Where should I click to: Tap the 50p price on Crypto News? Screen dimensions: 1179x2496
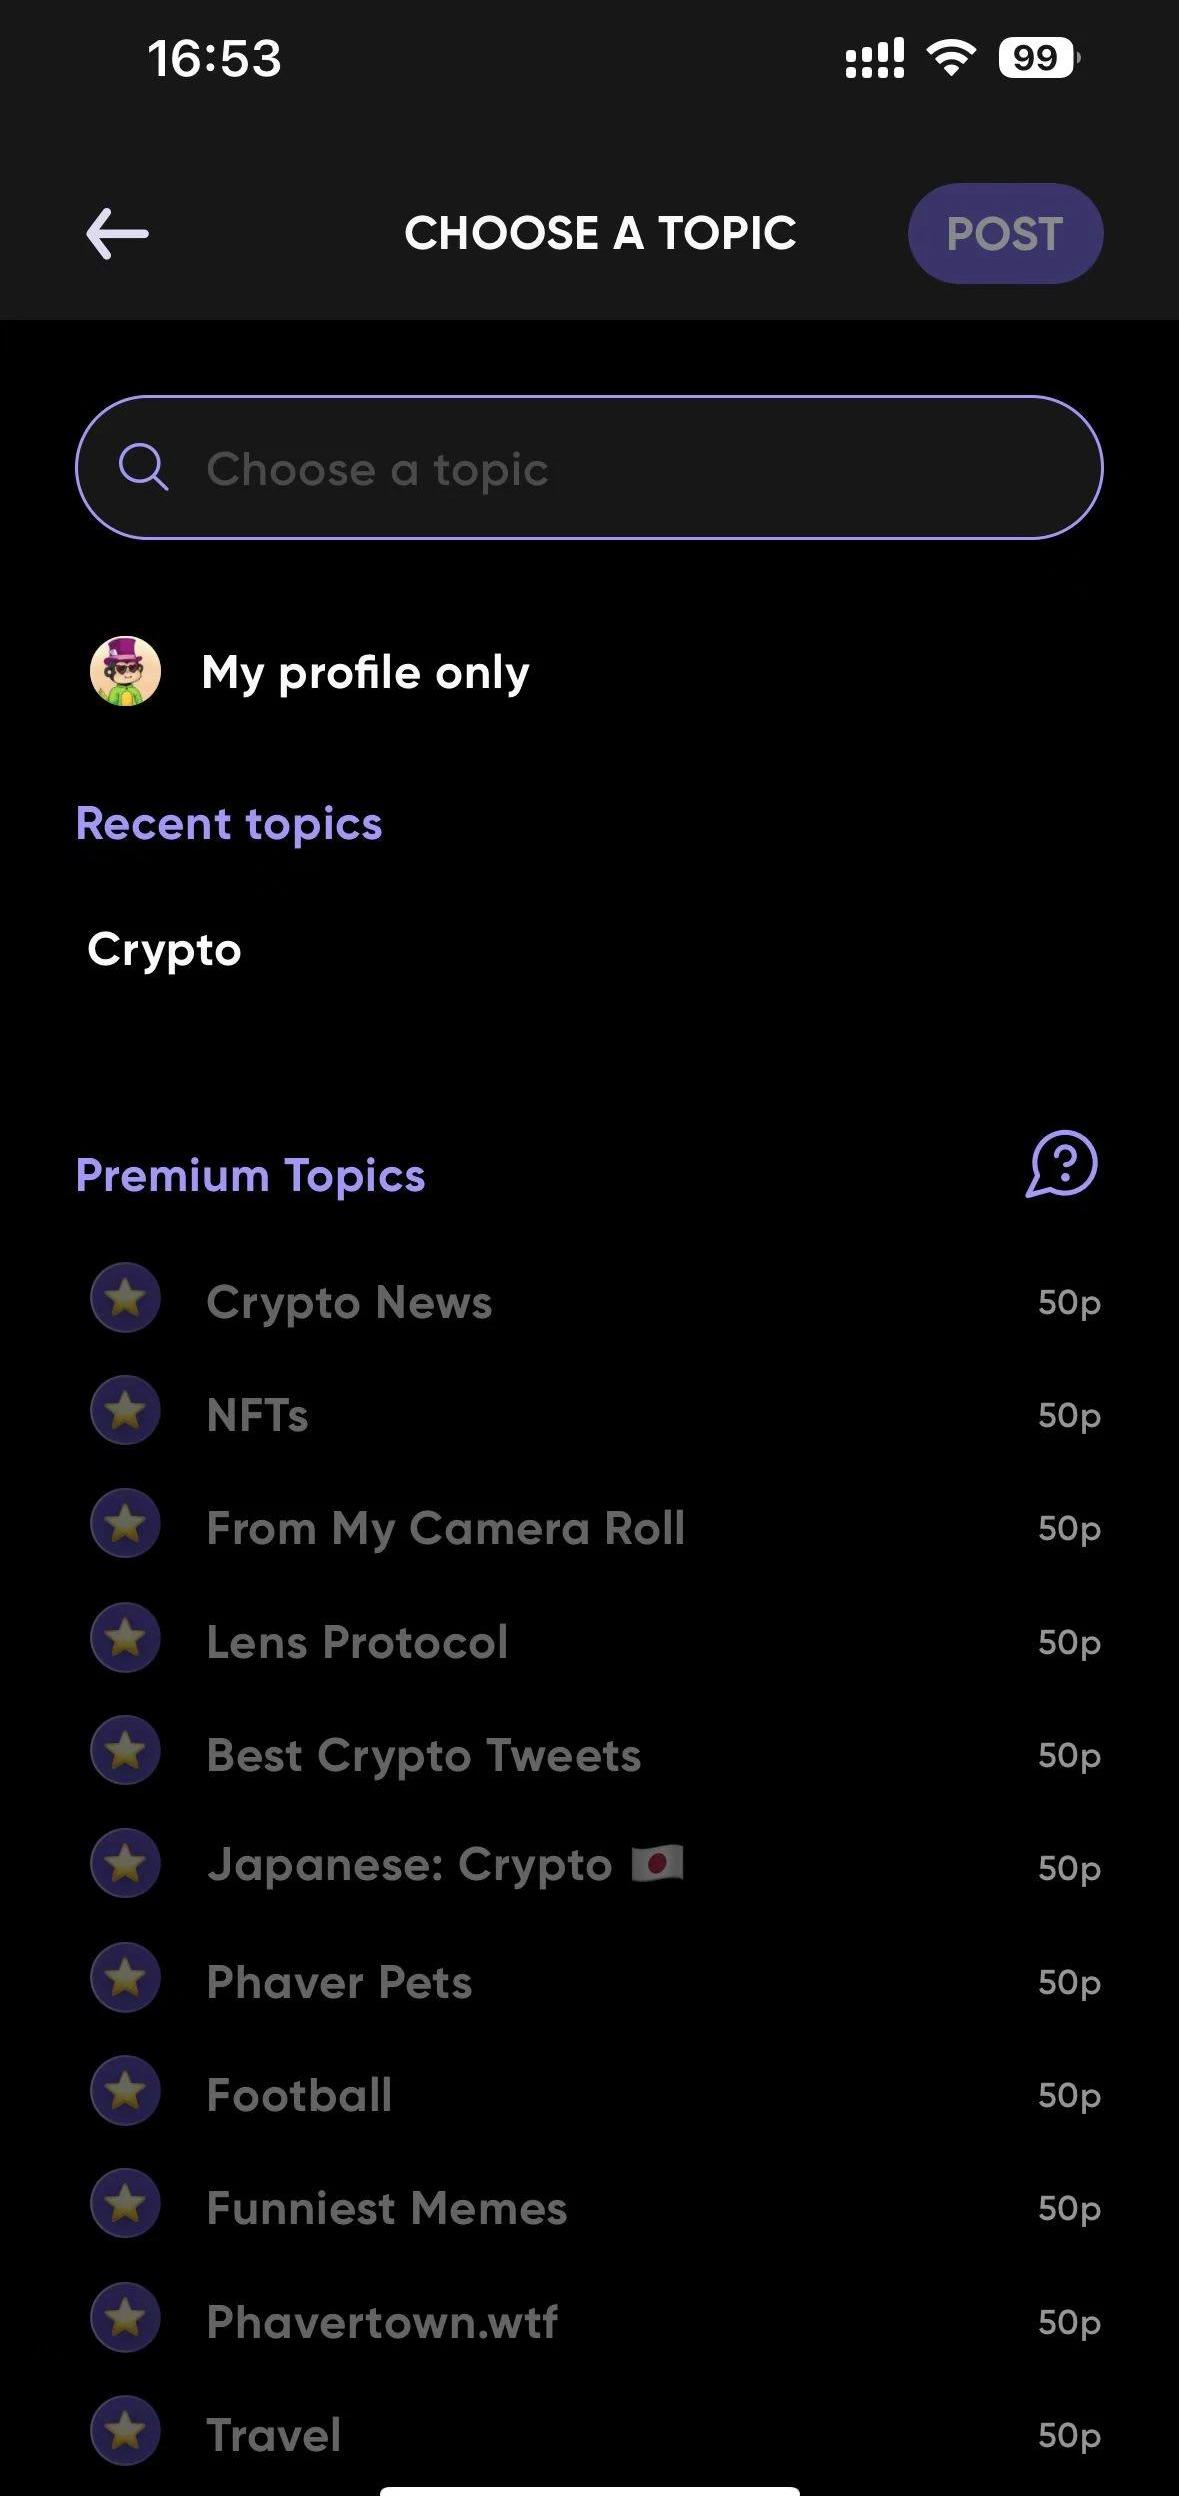click(x=1068, y=1303)
